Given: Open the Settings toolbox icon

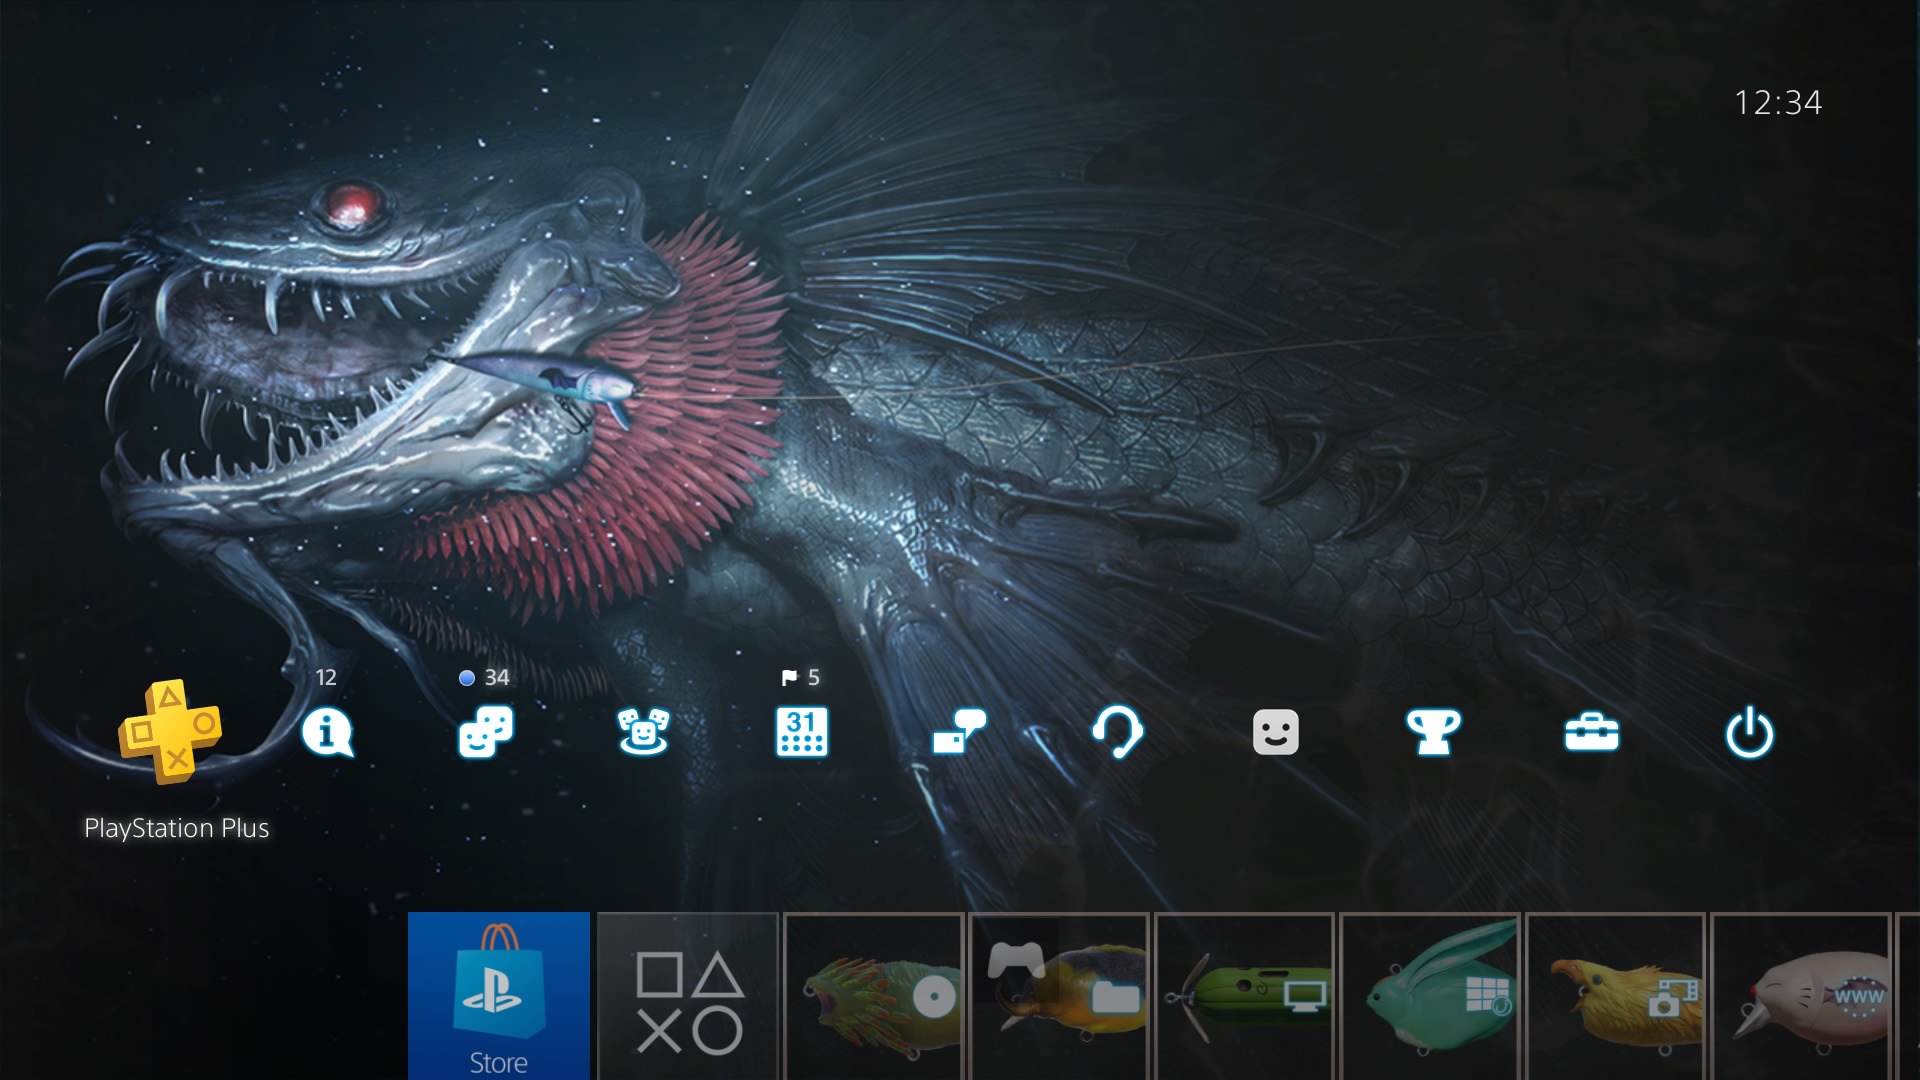Looking at the screenshot, I should 1591,733.
